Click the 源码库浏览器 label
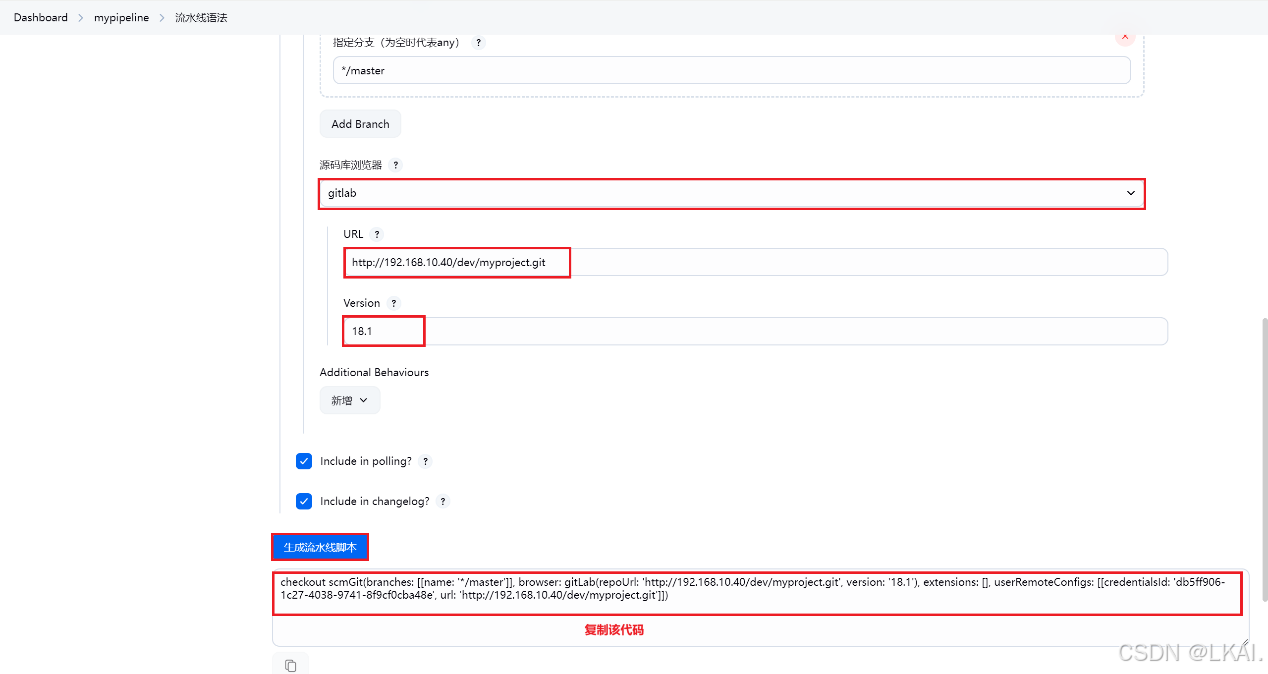Viewport: 1268px width, 674px height. [x=351, y=165]
